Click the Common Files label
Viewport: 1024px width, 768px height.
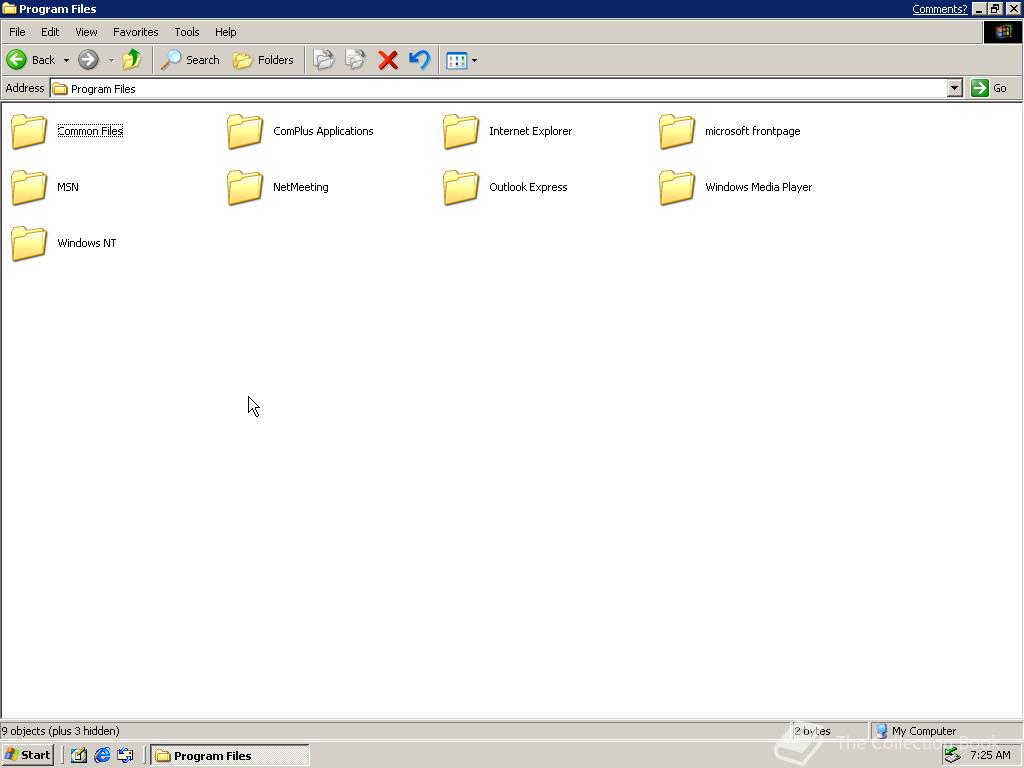90,131
